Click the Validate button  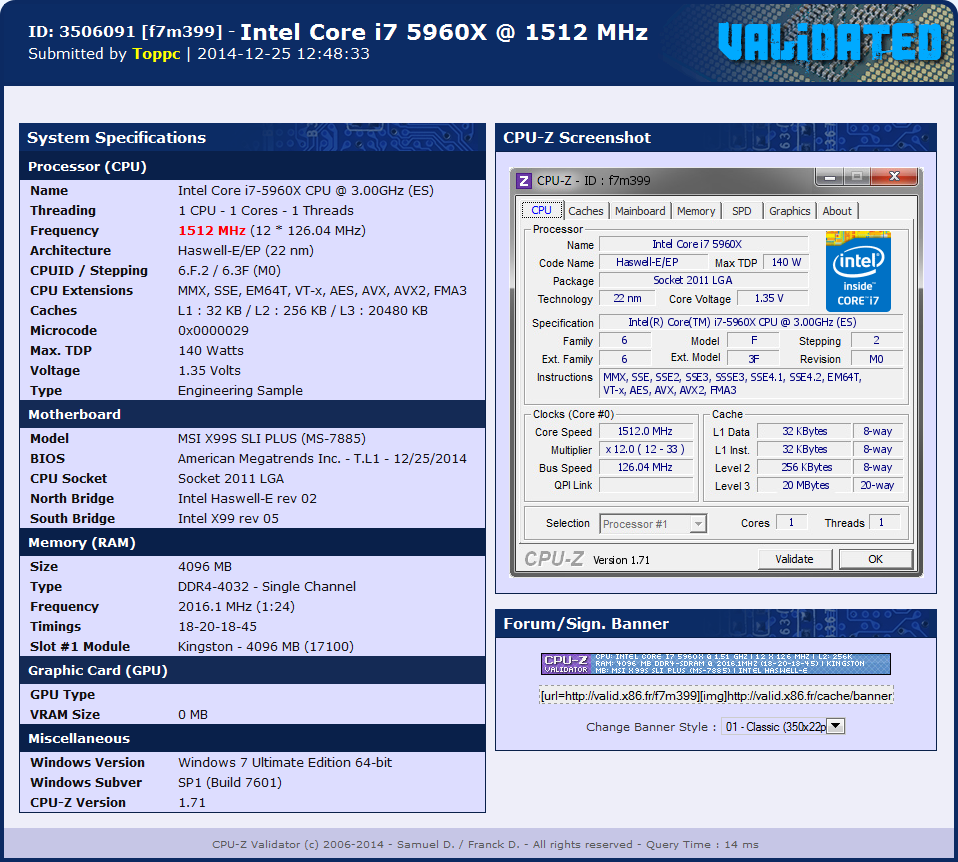click(794, 559)
